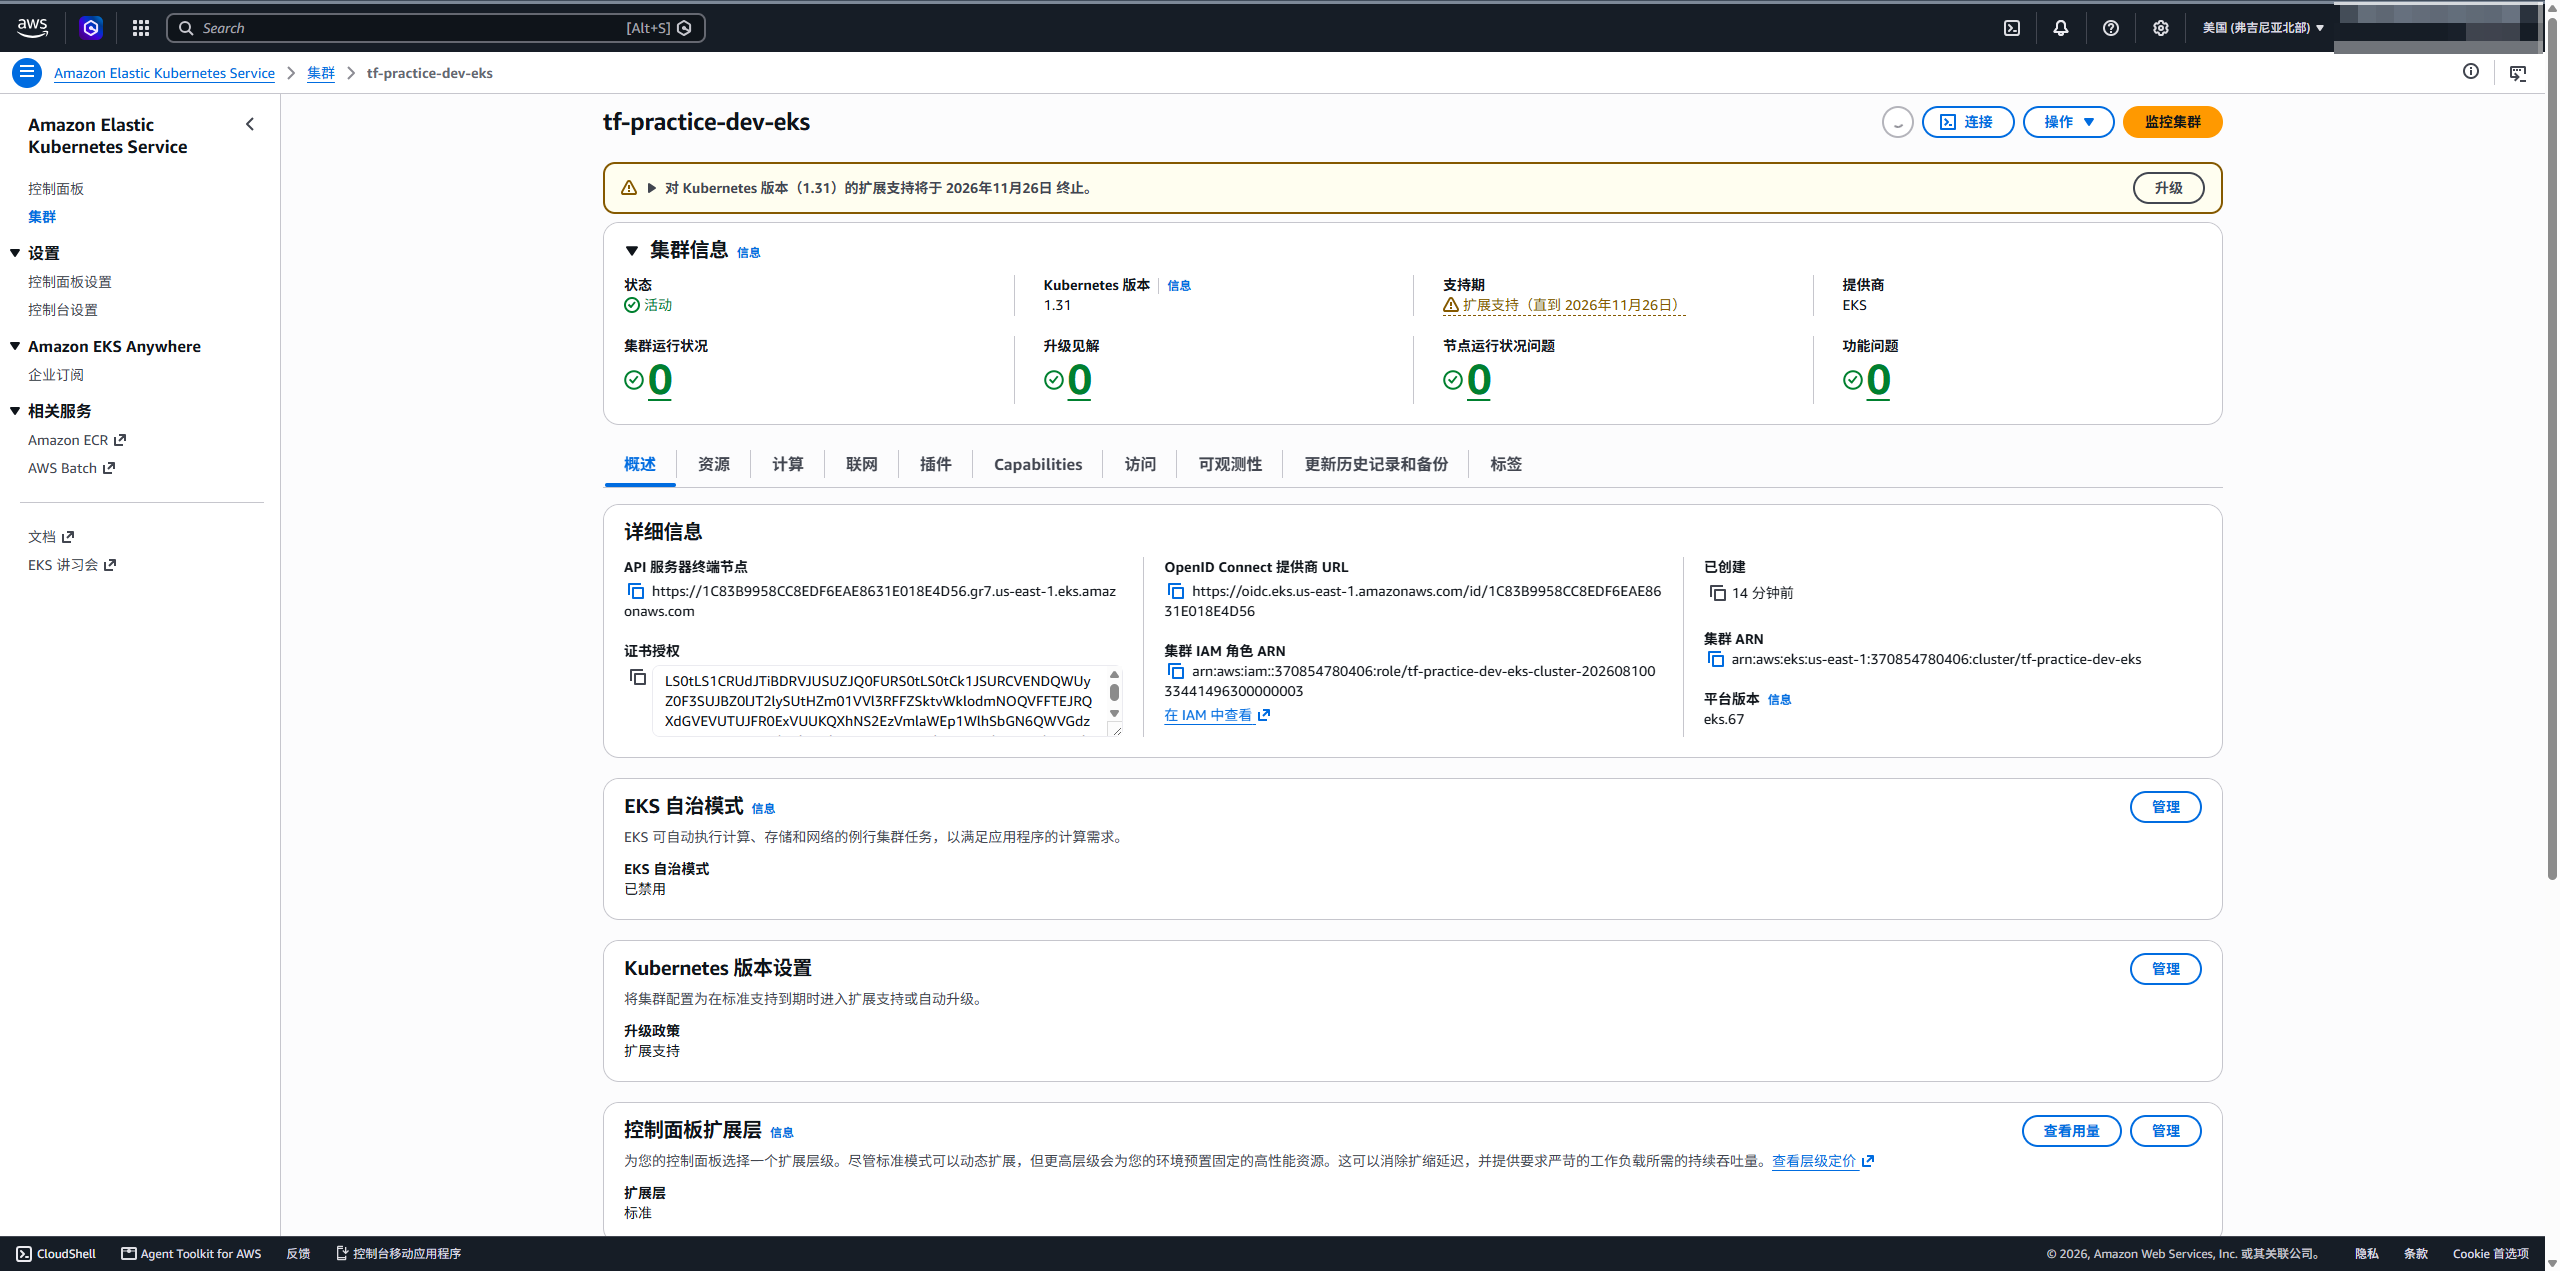Open the 升级见解 count of 0
The width and height of the screenshot is (2560, 1271).
pos(1079,380)
